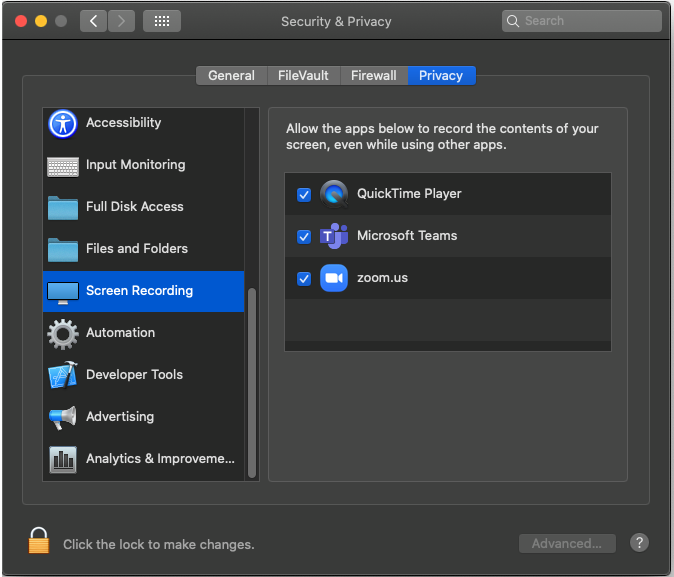
Task: Switch to the Firewall tab
Action: pos(373,76)
